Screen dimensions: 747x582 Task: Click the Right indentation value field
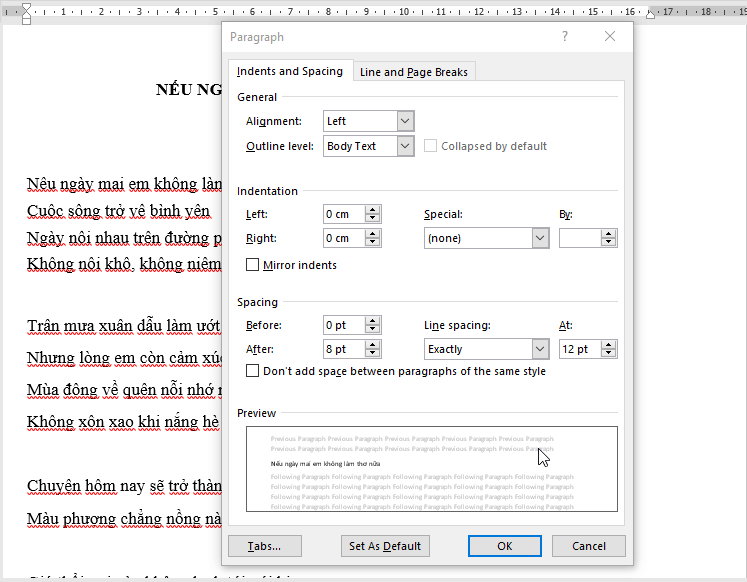[x=344, y=238]
